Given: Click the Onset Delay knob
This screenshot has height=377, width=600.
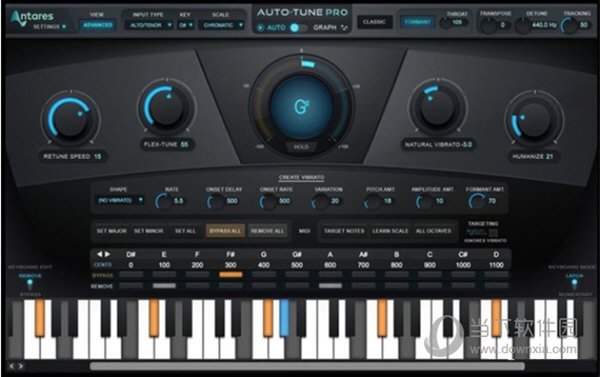Looking at the screenshot, I should 216,201.
